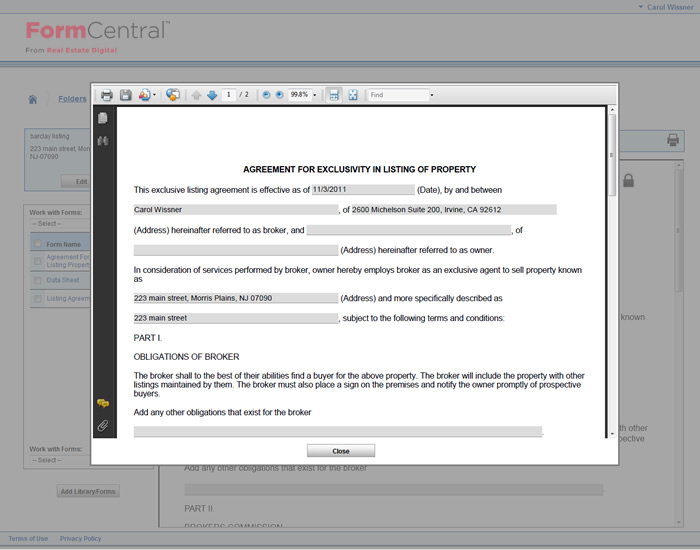The width and height of the screenshot is (700, 550).
Task: Click the barclay listing title text
Action: (49, 136)
